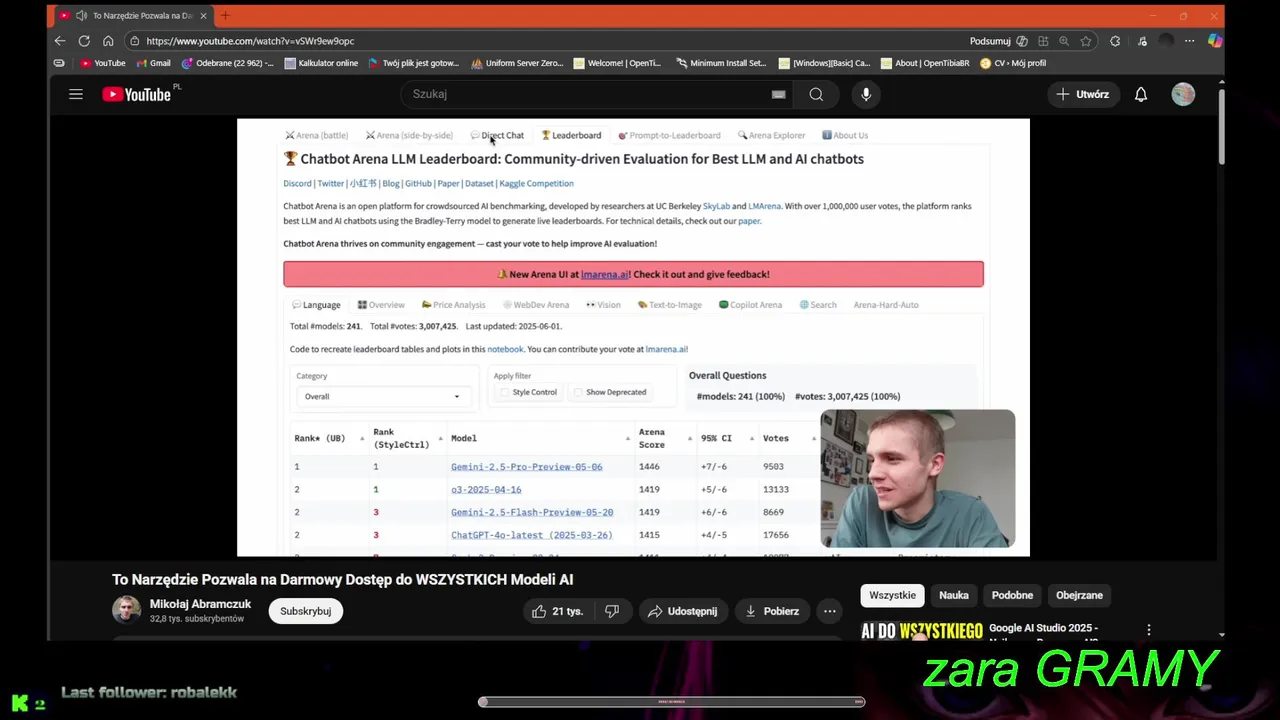Close the YouTube browser tab
This screenshot has height=720, width=1280.
pos(203,16)
